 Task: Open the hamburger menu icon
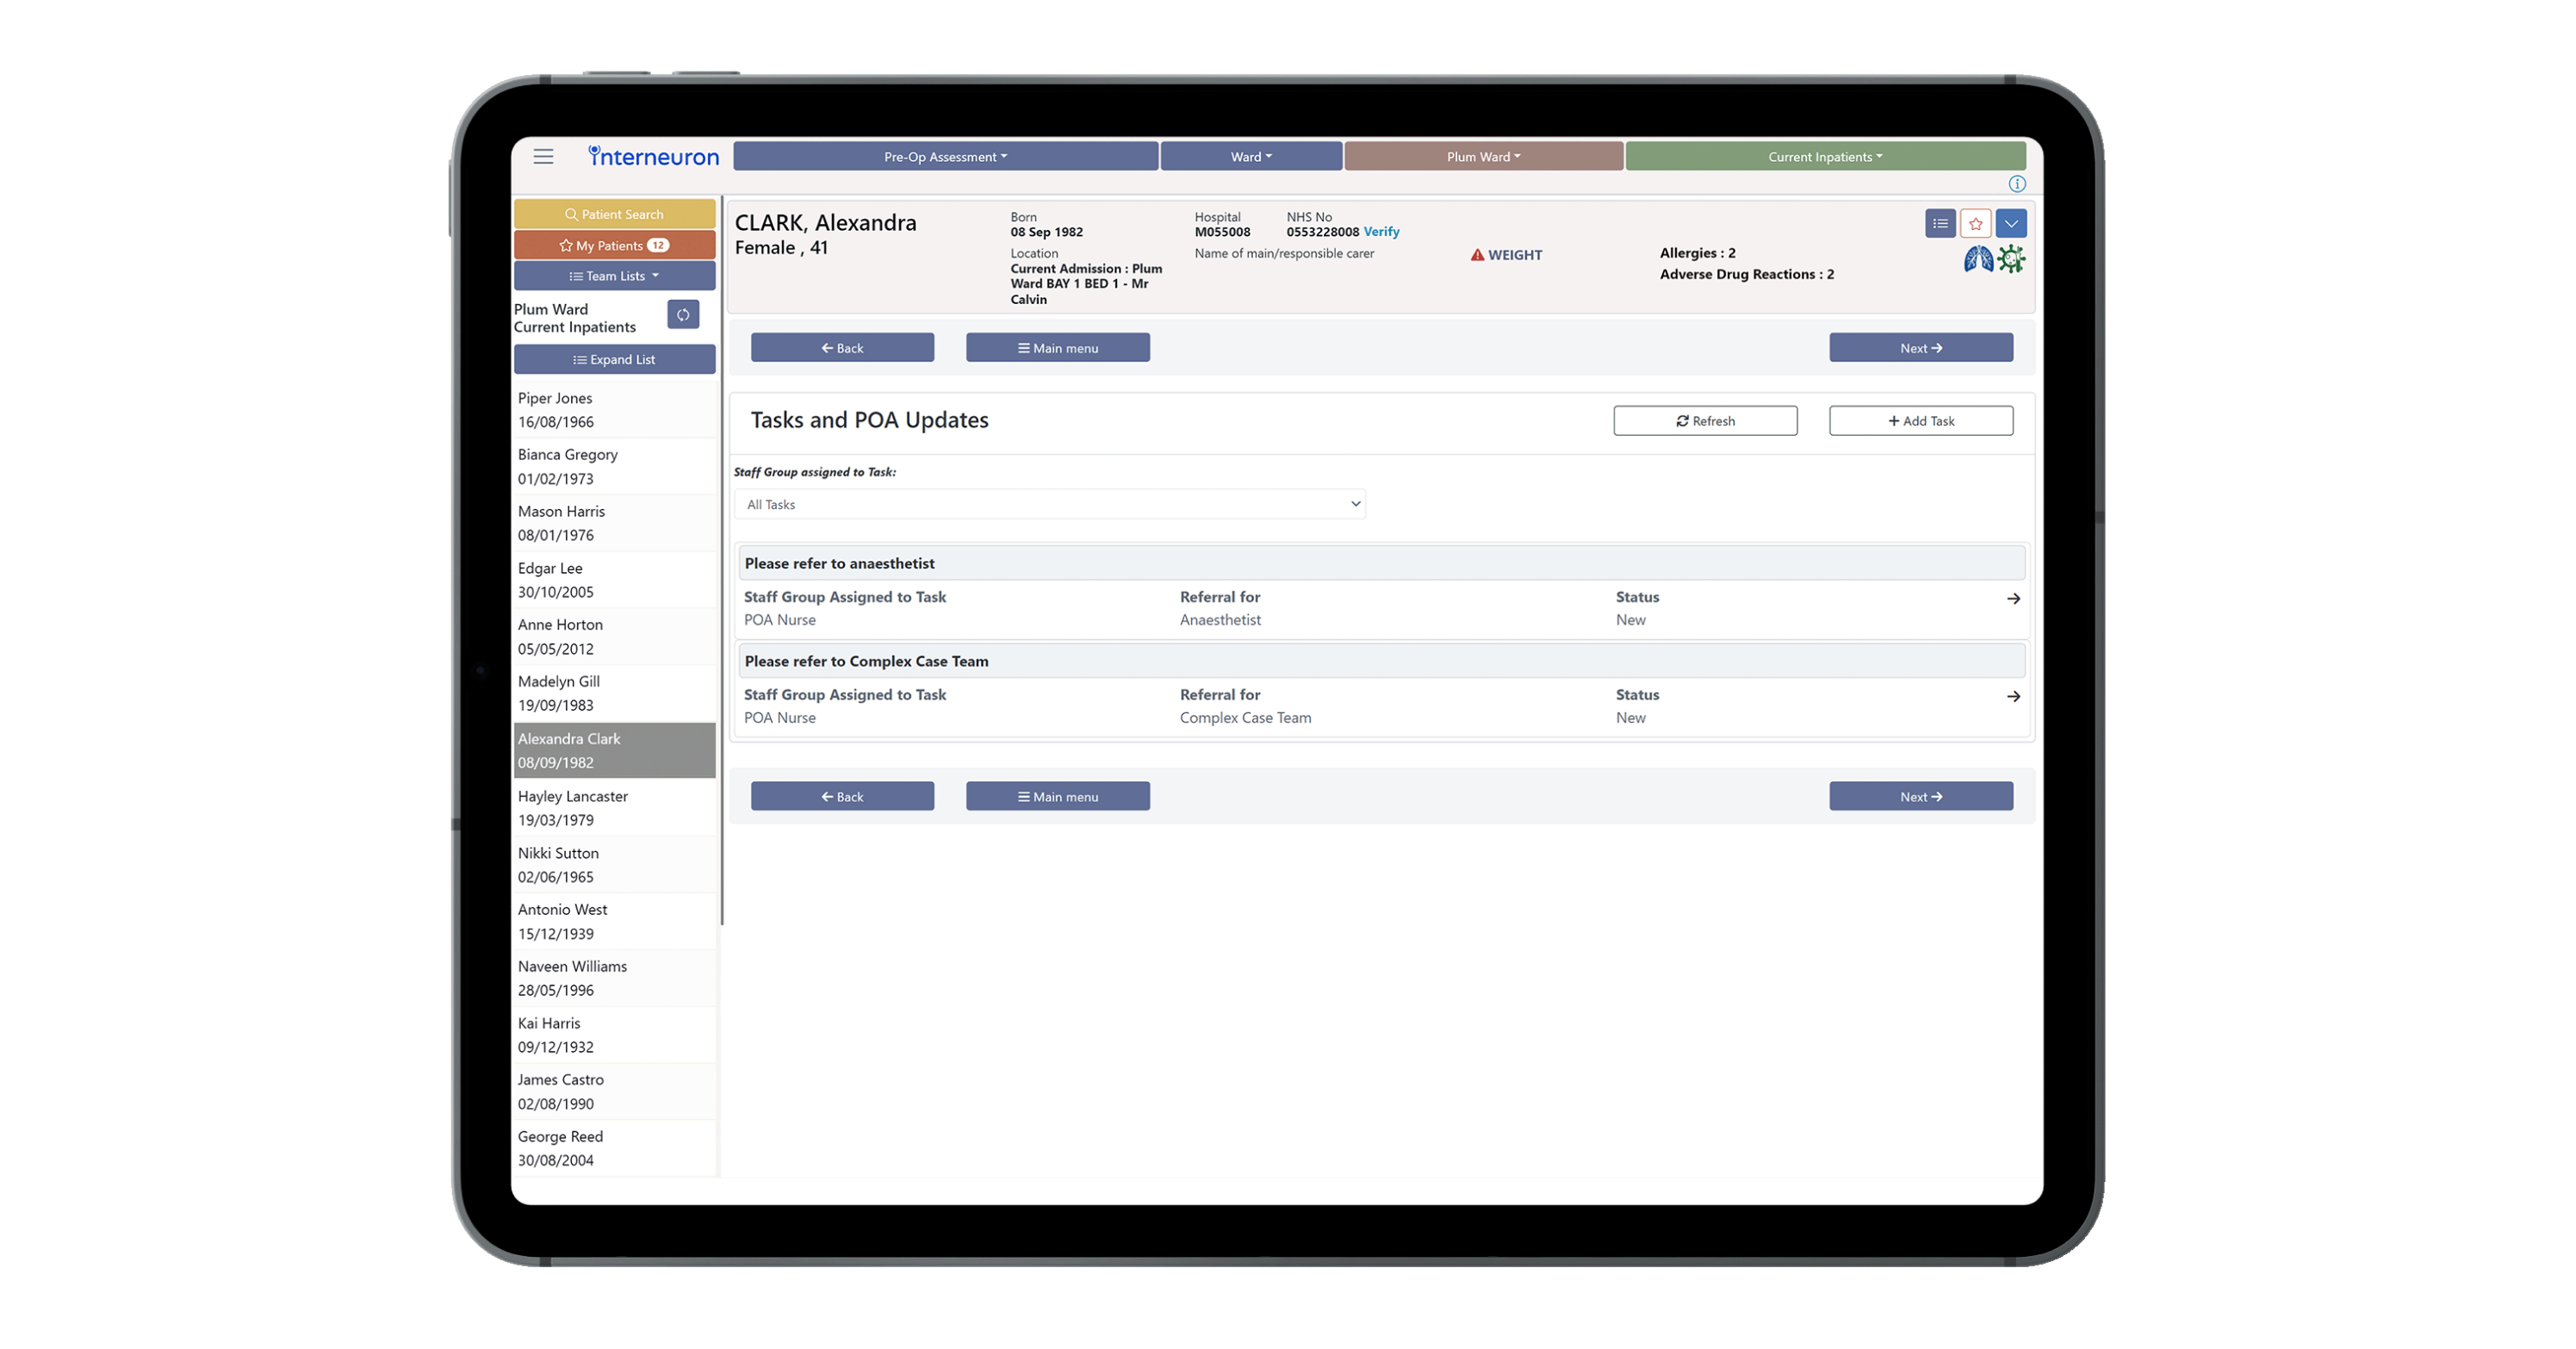pyautogui.click(x=543, y=156)
